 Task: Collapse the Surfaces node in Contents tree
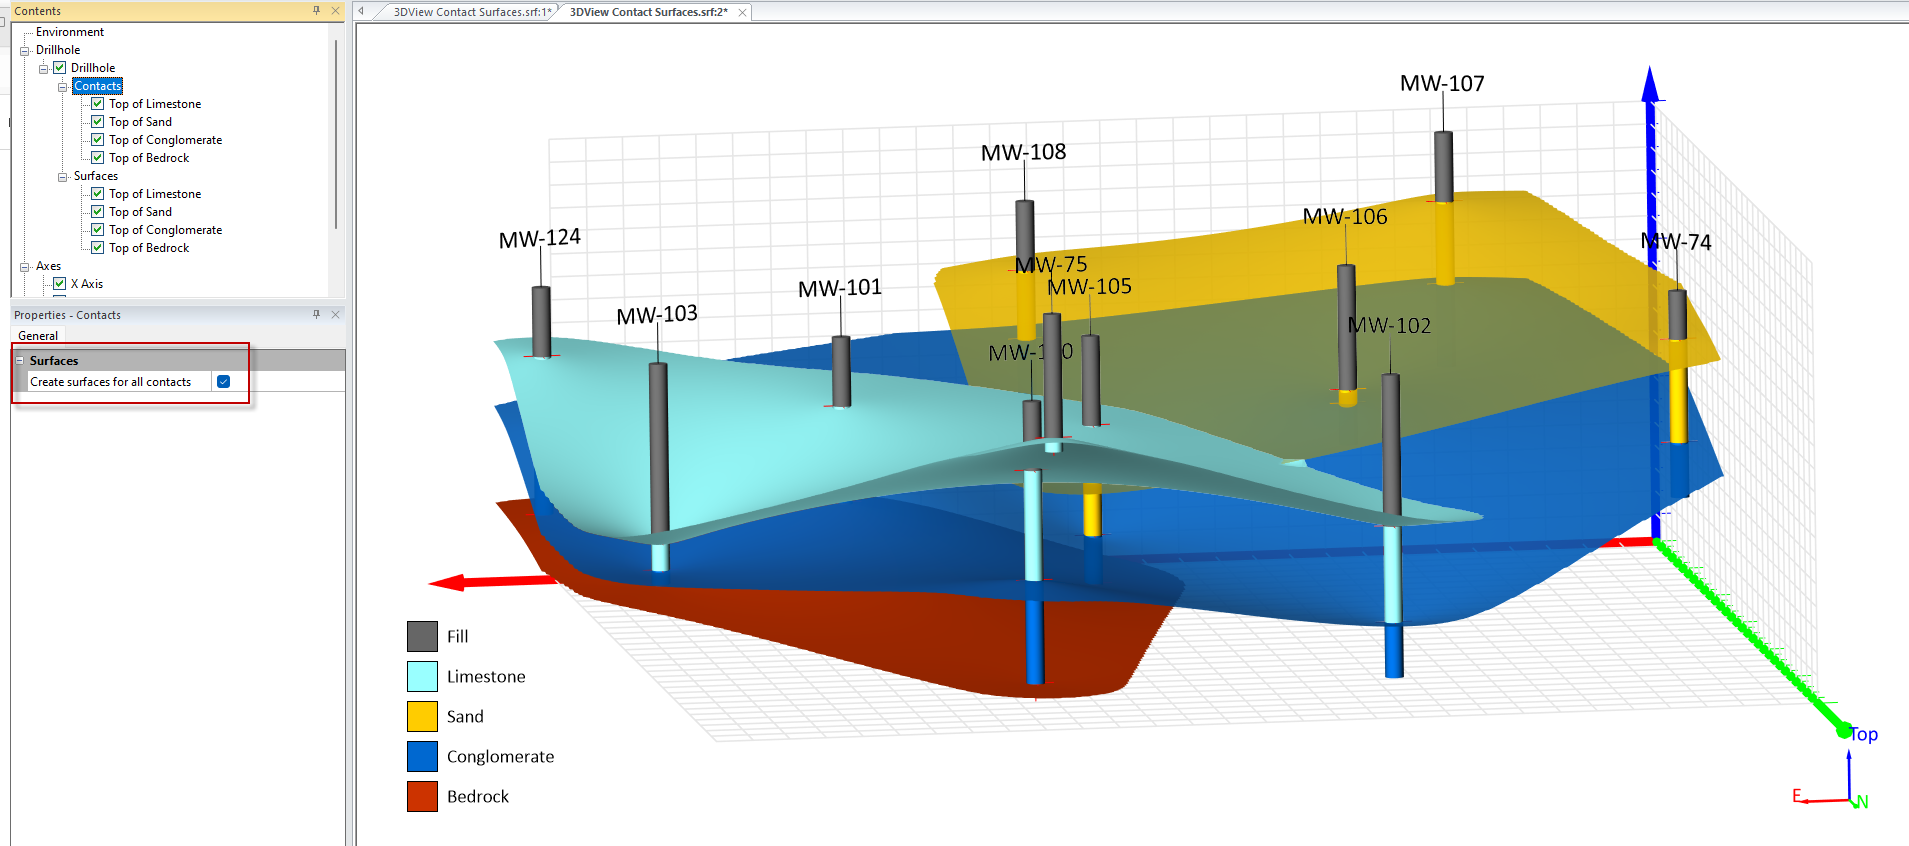point(63,177)
